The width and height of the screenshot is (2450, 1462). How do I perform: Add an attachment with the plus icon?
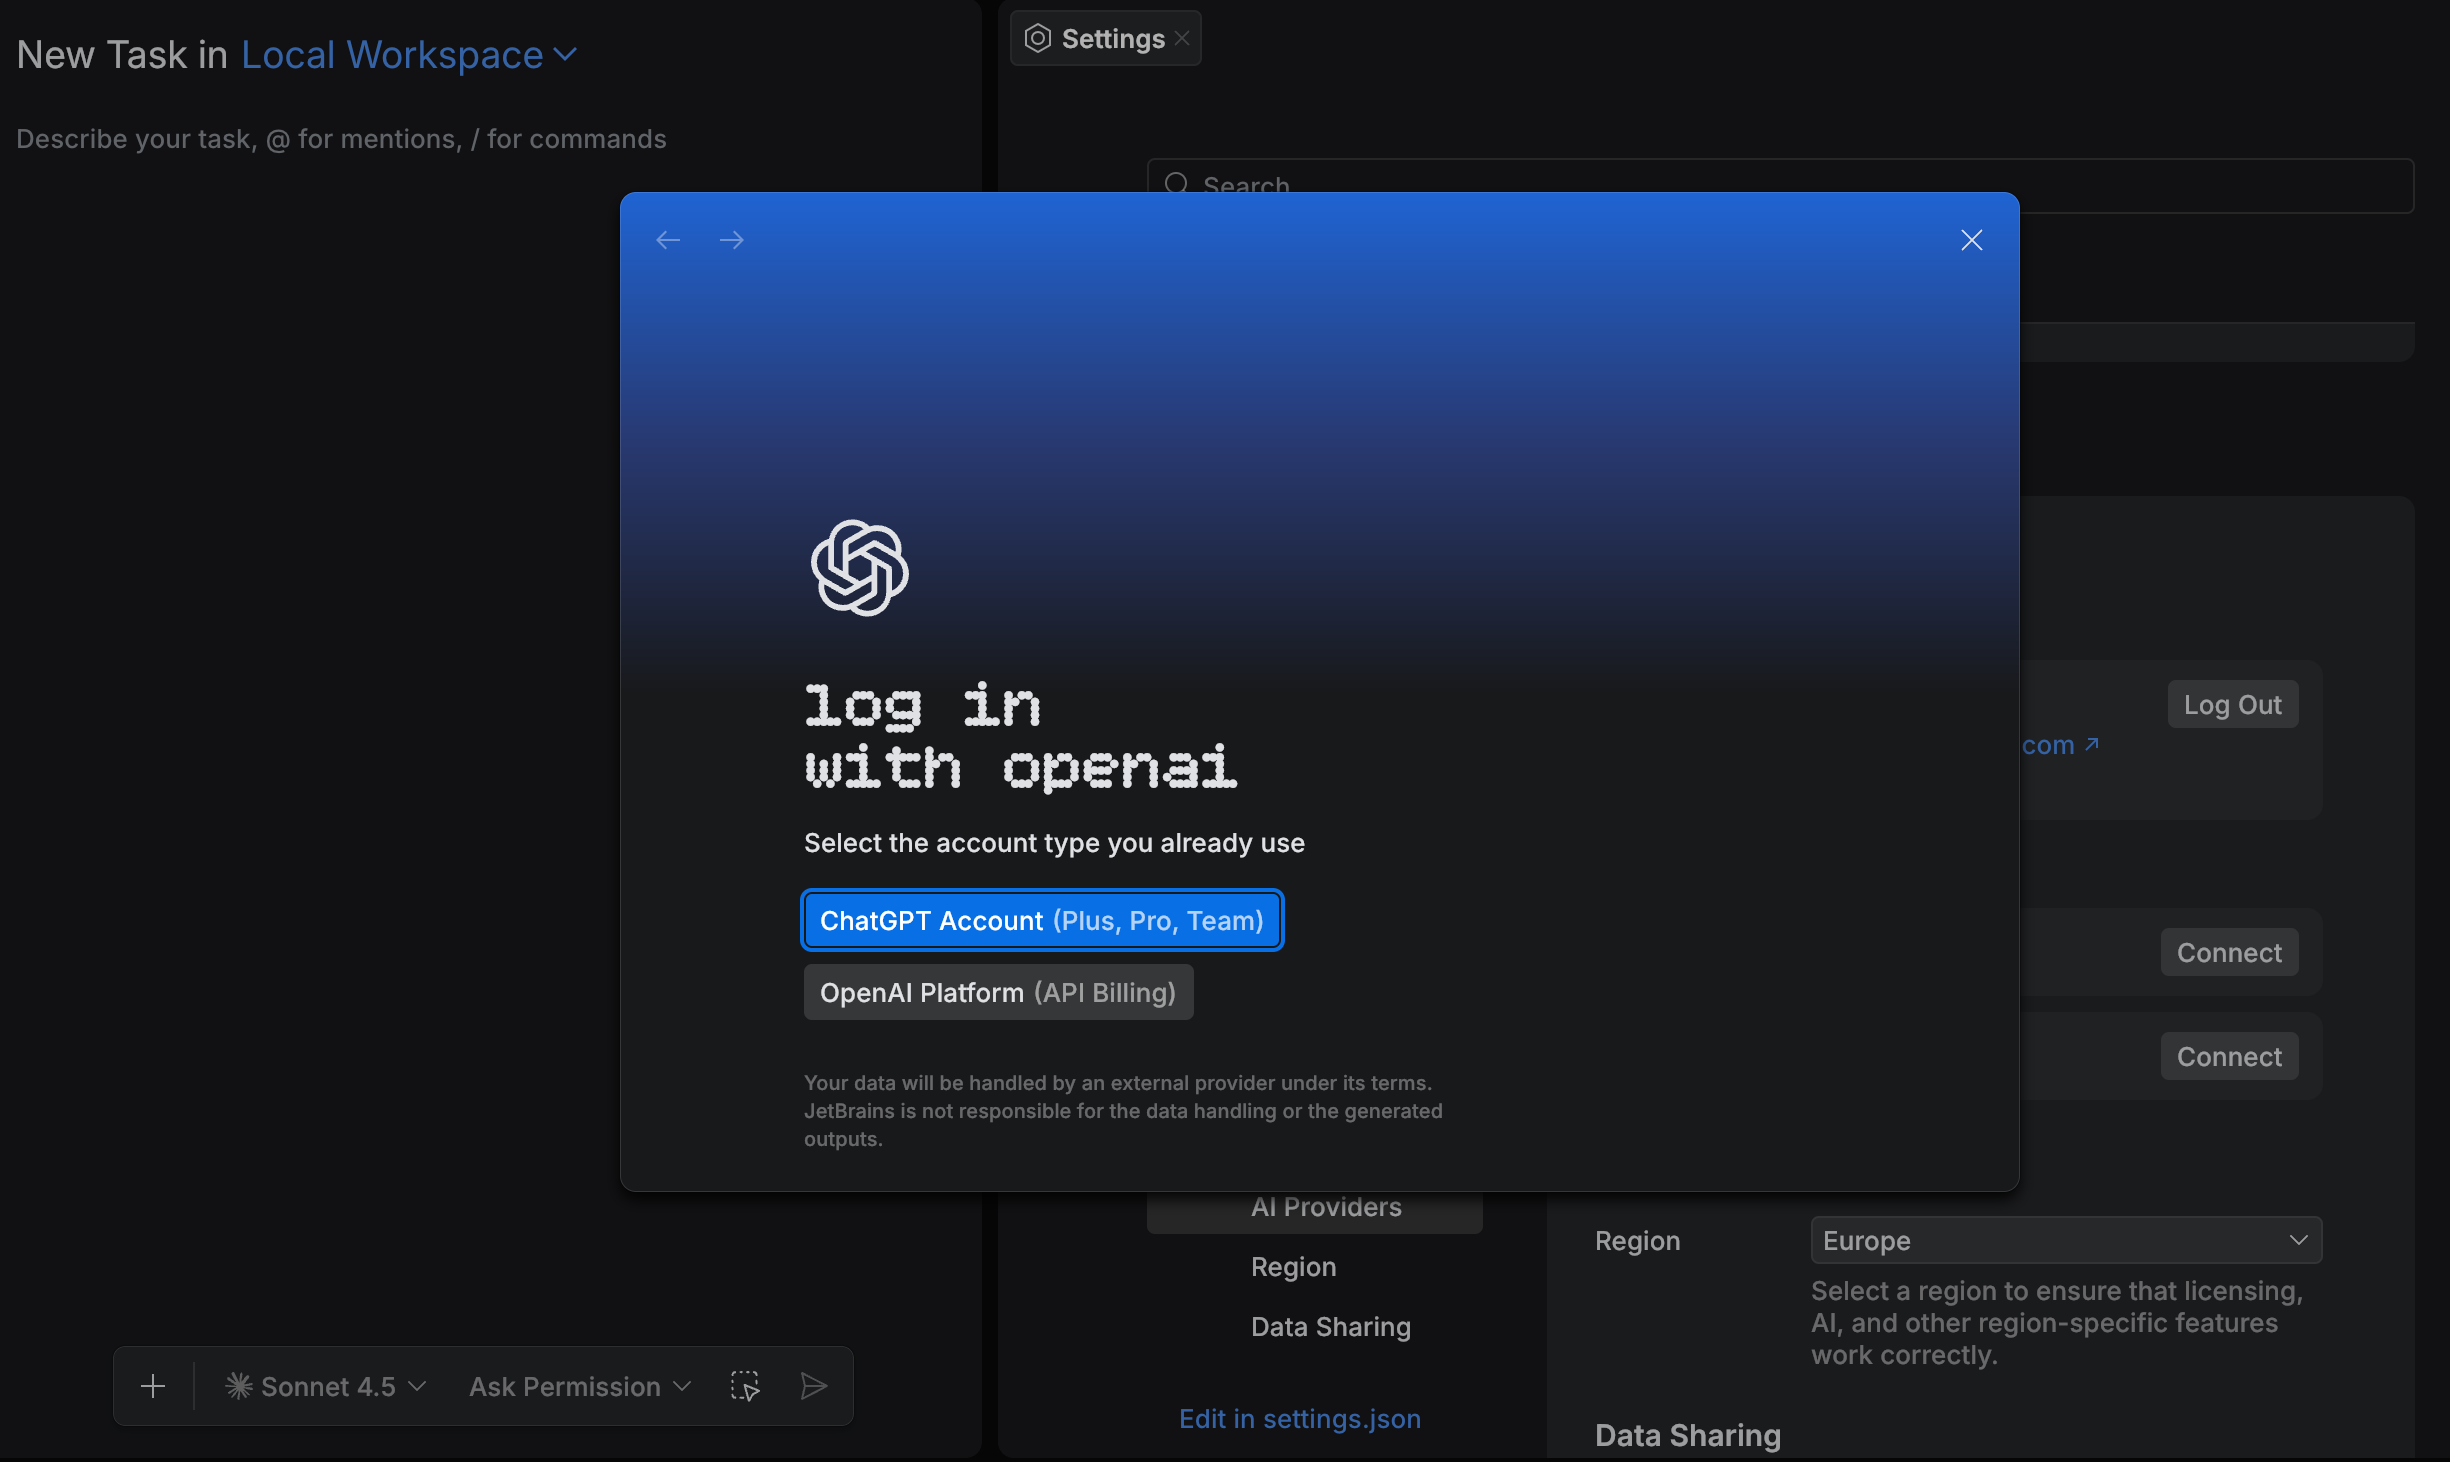[x=153, y=1386]
